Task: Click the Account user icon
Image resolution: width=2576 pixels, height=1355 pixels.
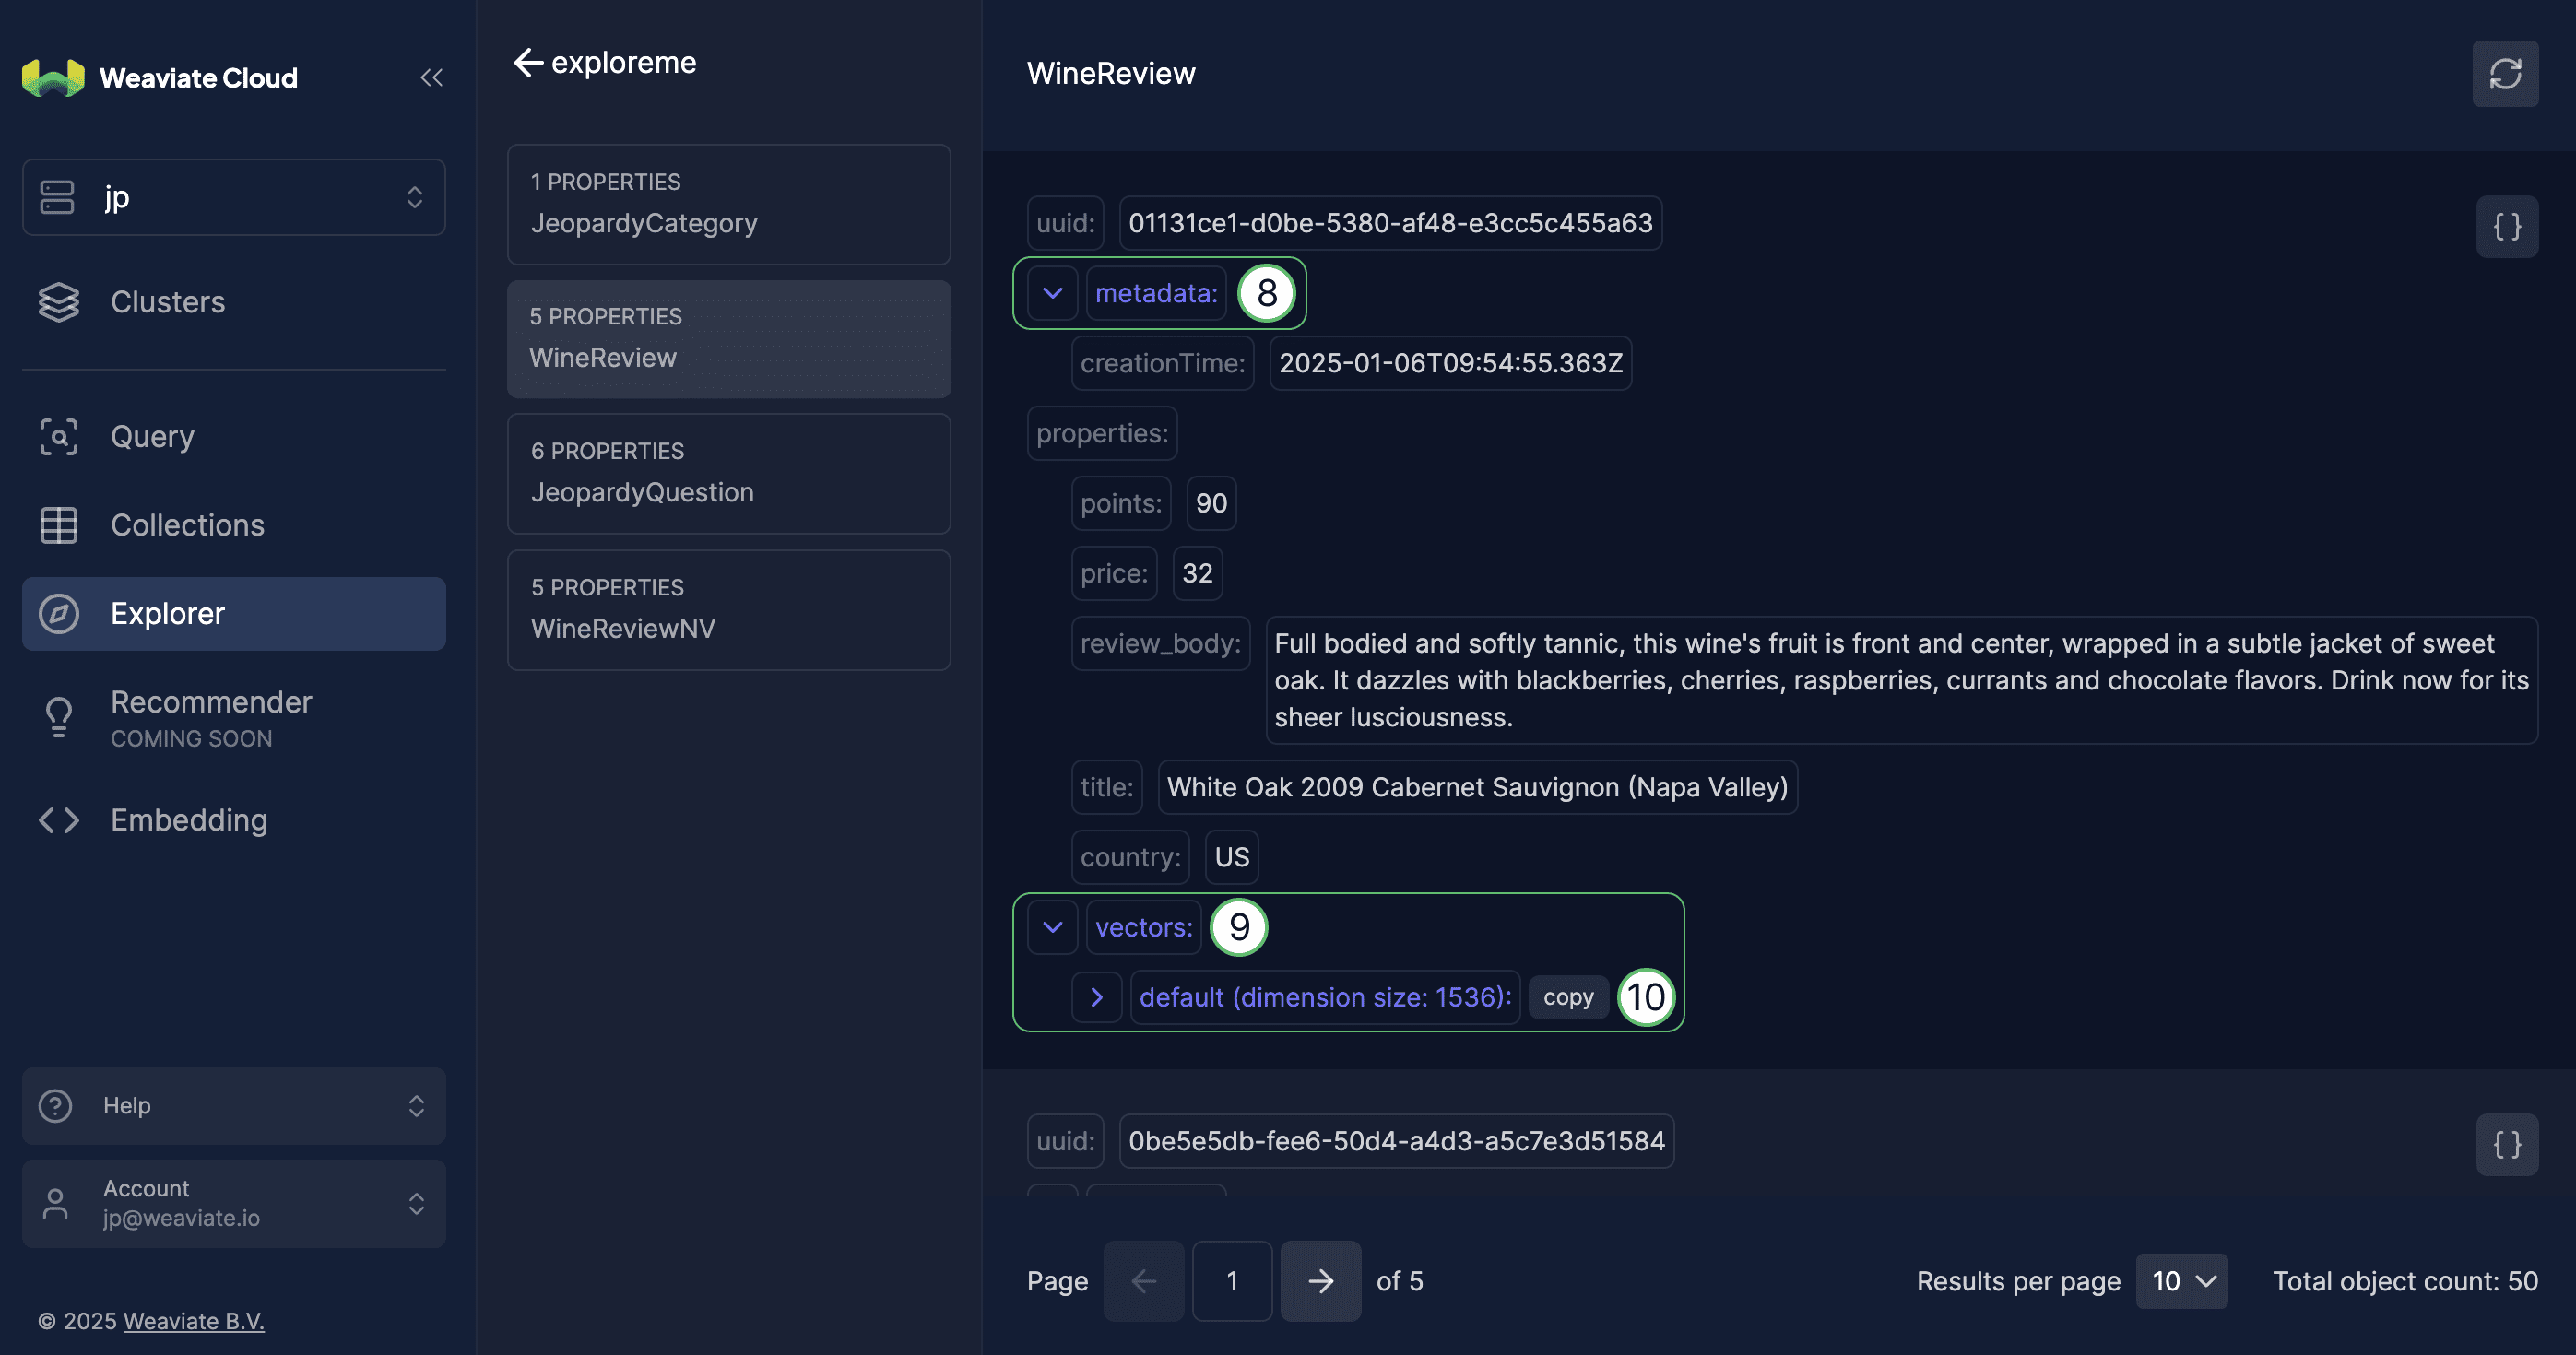Action: click(x=55, y=1203)
